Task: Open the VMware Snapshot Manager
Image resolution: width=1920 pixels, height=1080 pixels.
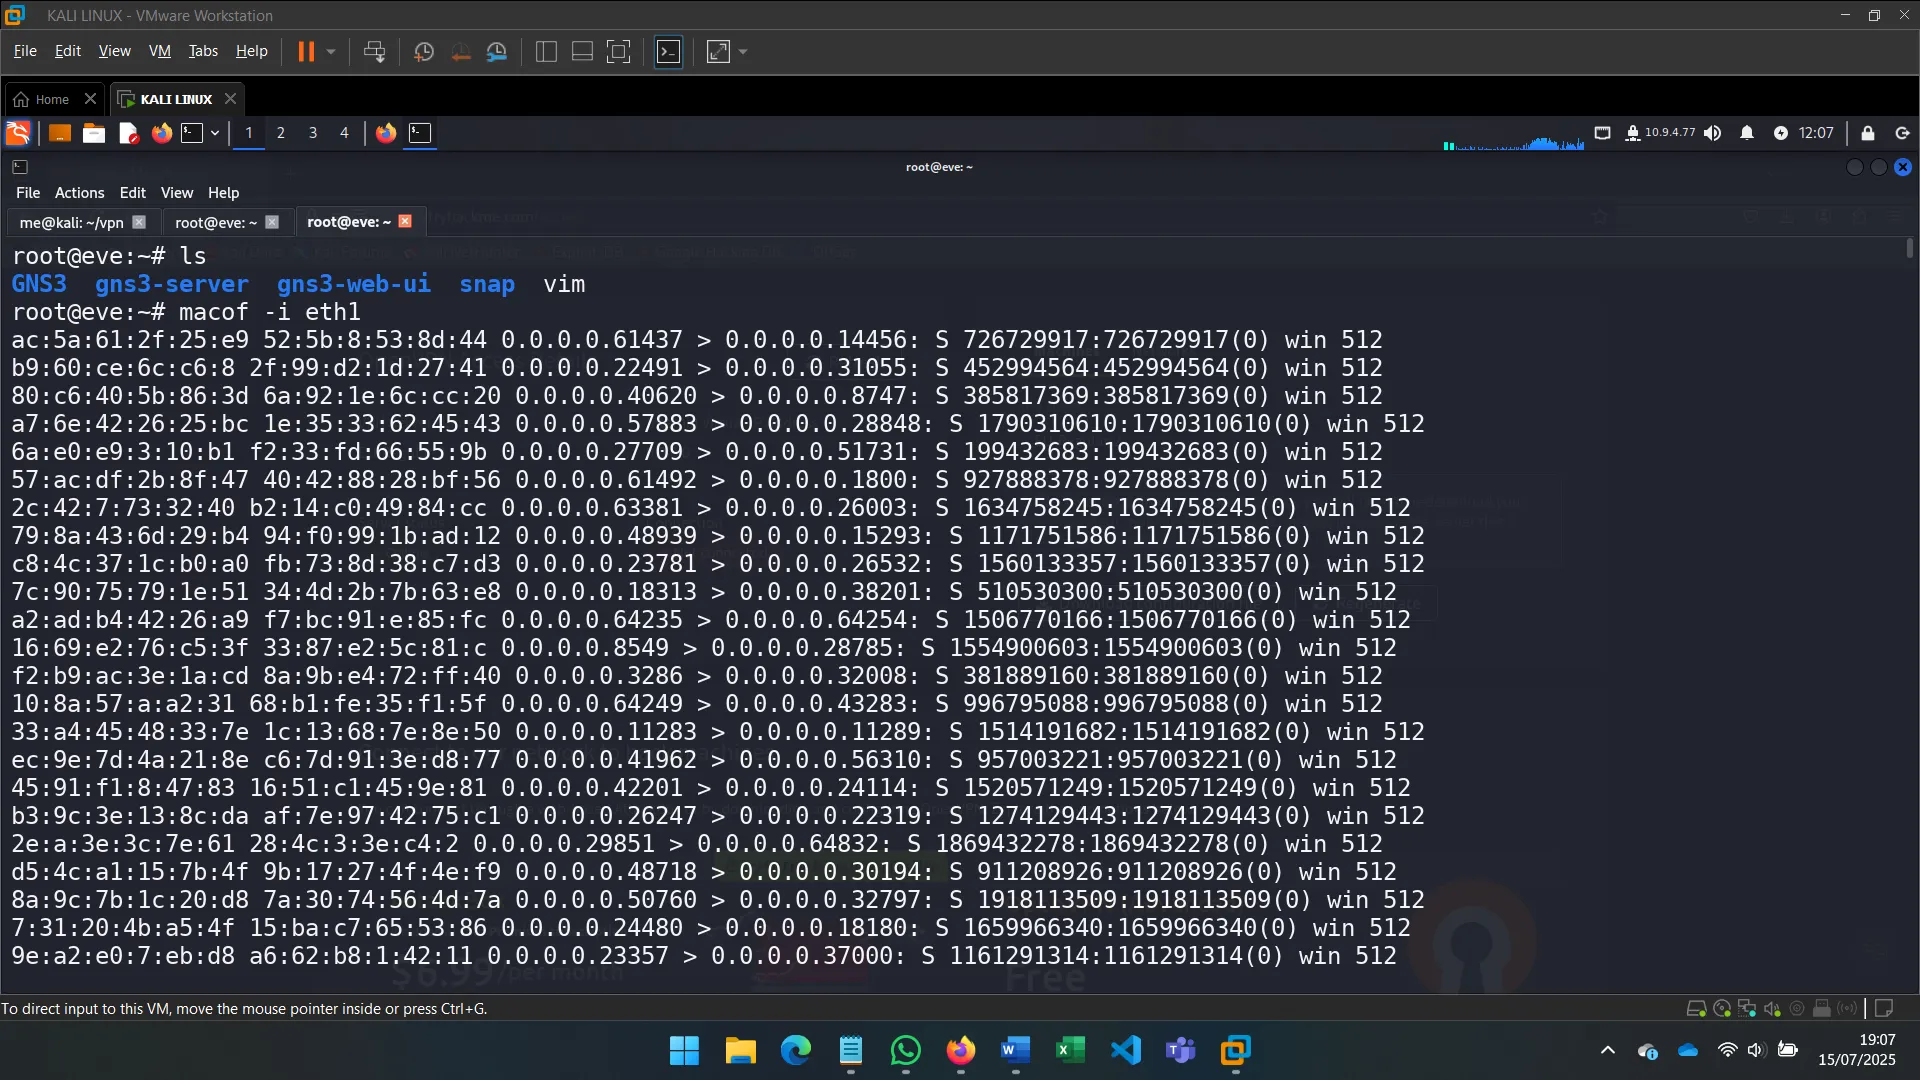Action: [x=497, y=51]
